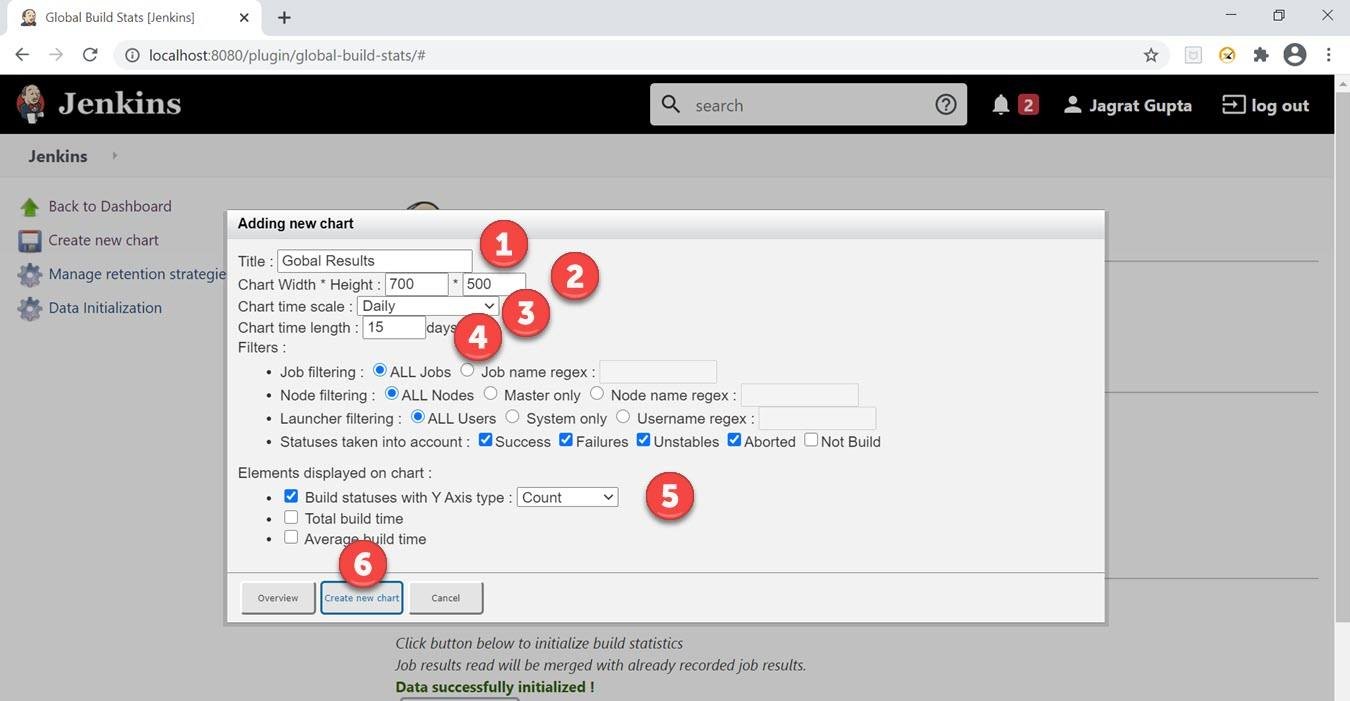Click the chart width field showing 700
Viewport: 1350px width, 701px height.
tap(416, 285)
